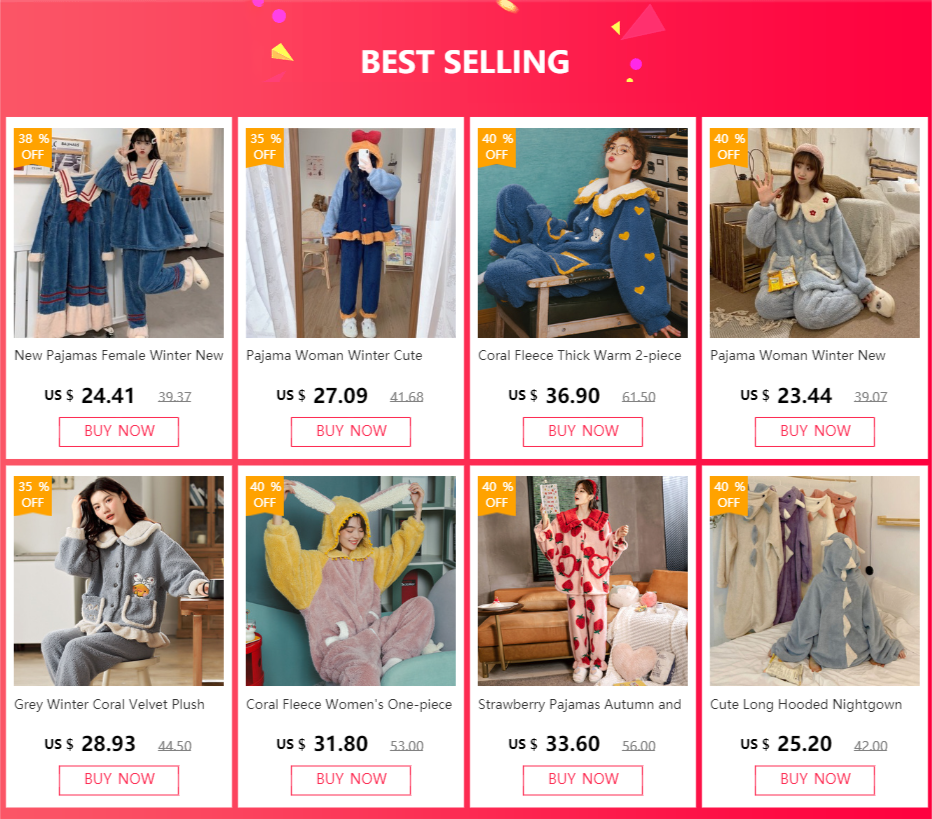Click BUY NOW for Coral Fleece Women's One-piece
The height and width of the screenshot is (819, 932).
[x=351, y=780]
